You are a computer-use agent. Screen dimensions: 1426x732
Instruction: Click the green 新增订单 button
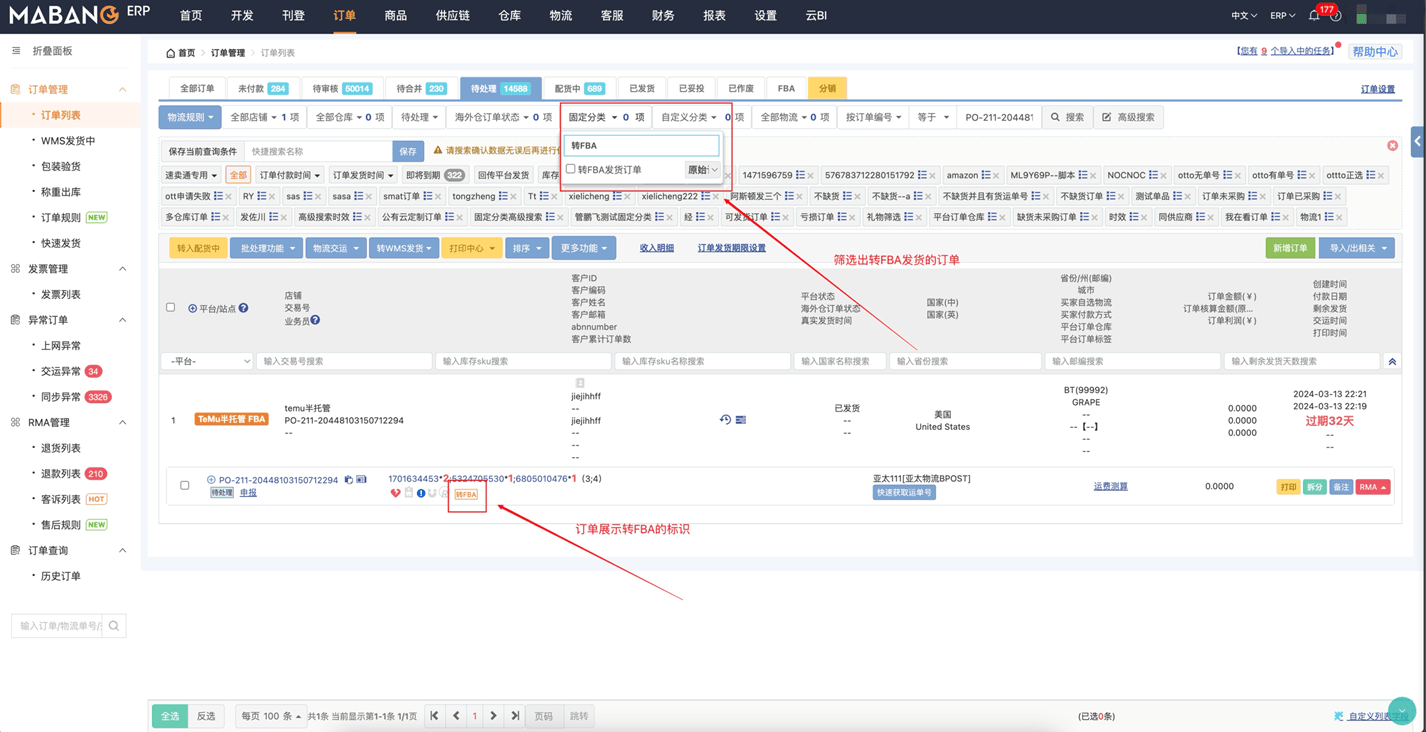coord(1290,248)
